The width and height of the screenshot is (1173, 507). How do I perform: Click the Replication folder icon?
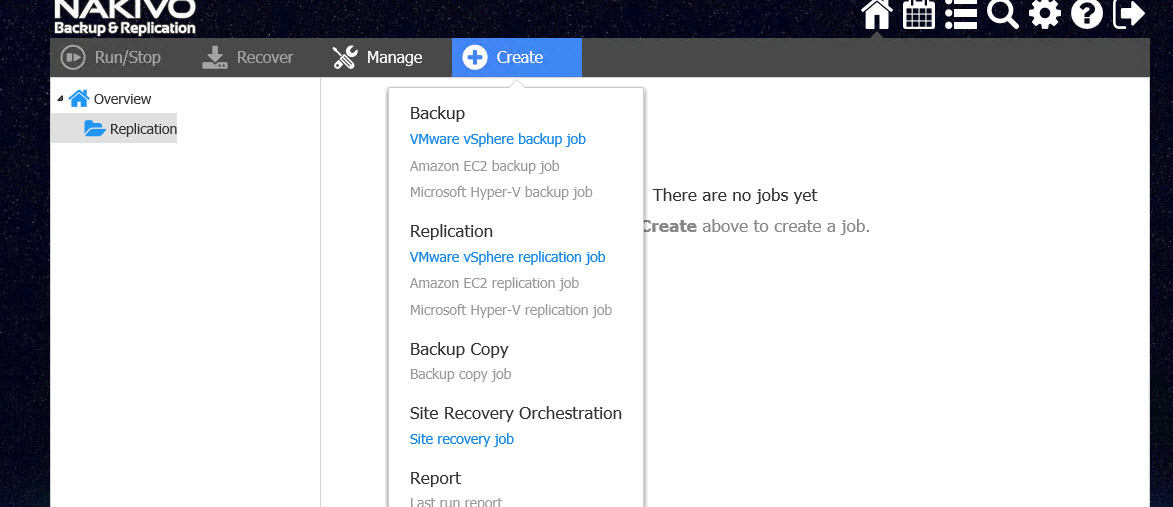(95, 128)
